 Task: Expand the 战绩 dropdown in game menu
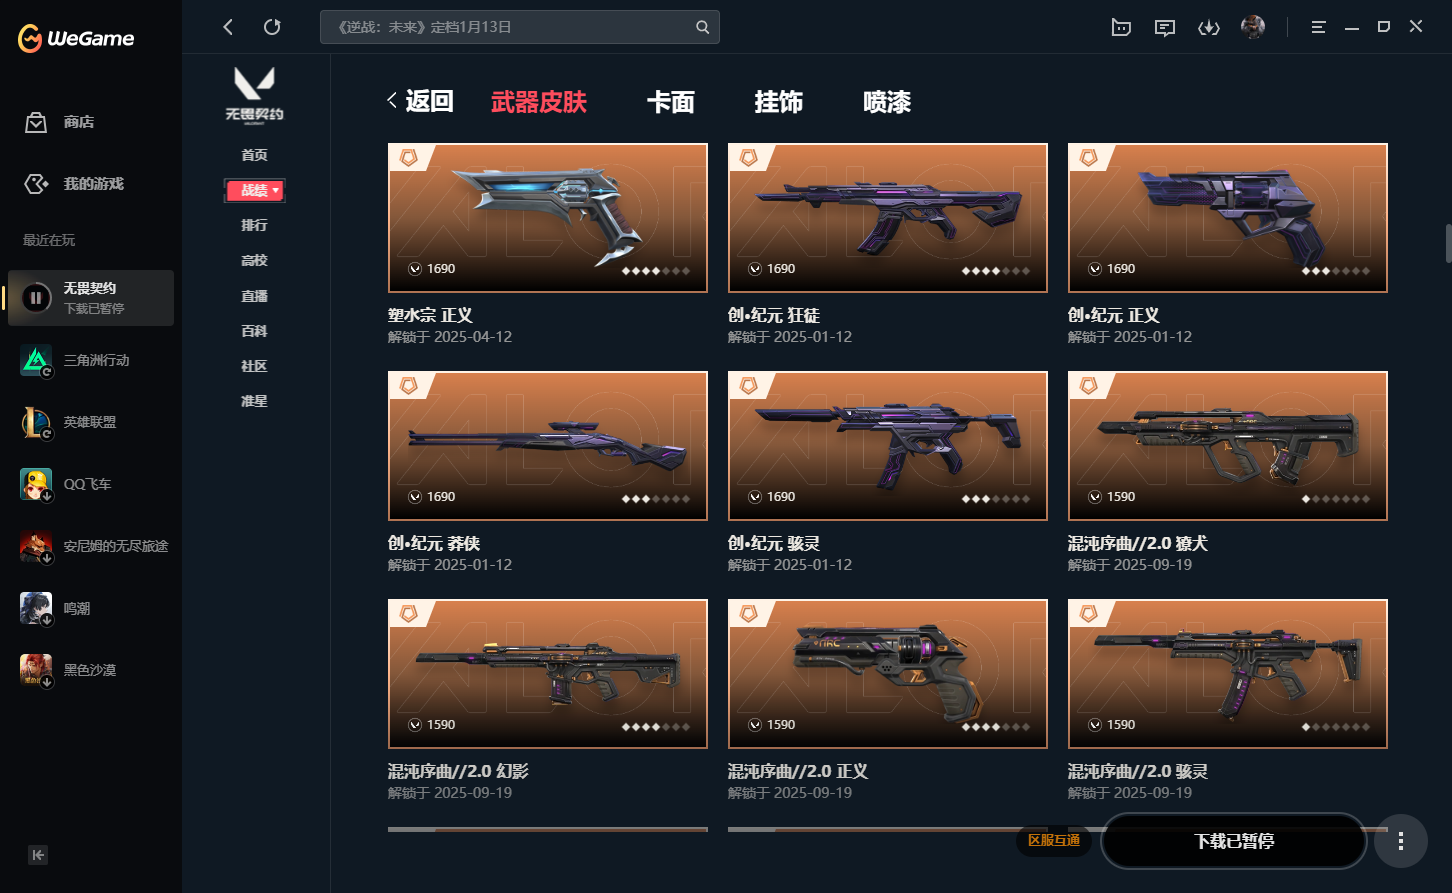tap(255, 190)
